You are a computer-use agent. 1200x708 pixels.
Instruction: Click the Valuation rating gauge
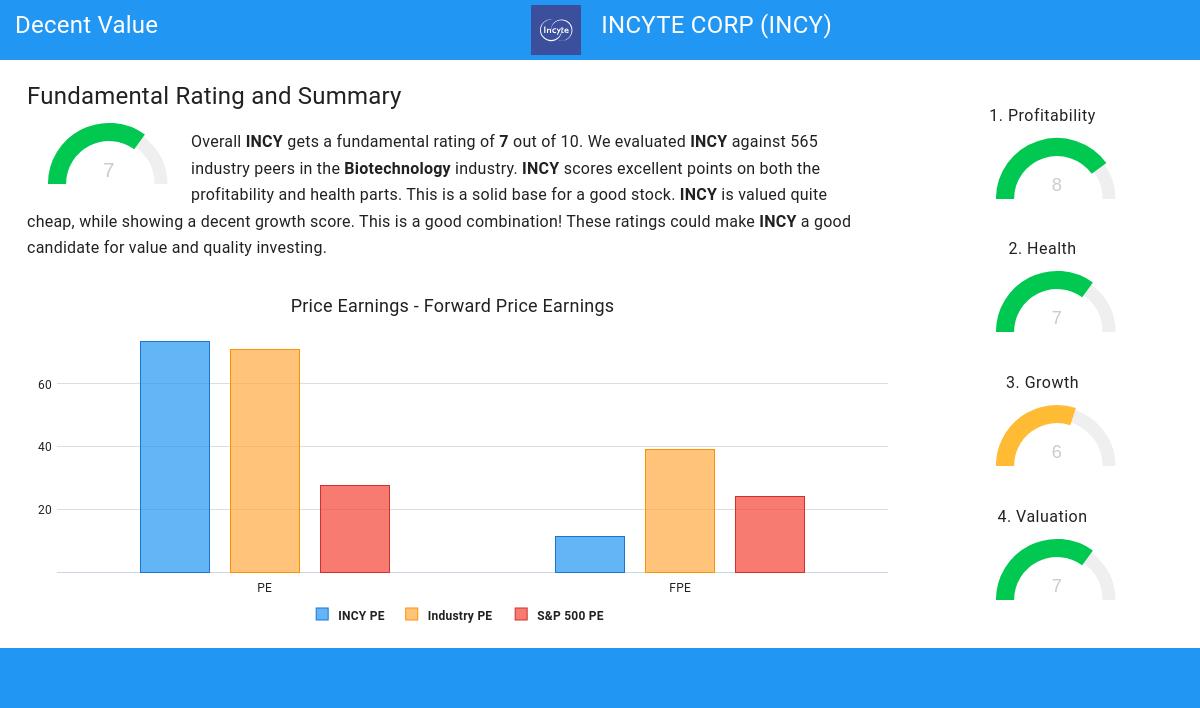(1055, 571)
